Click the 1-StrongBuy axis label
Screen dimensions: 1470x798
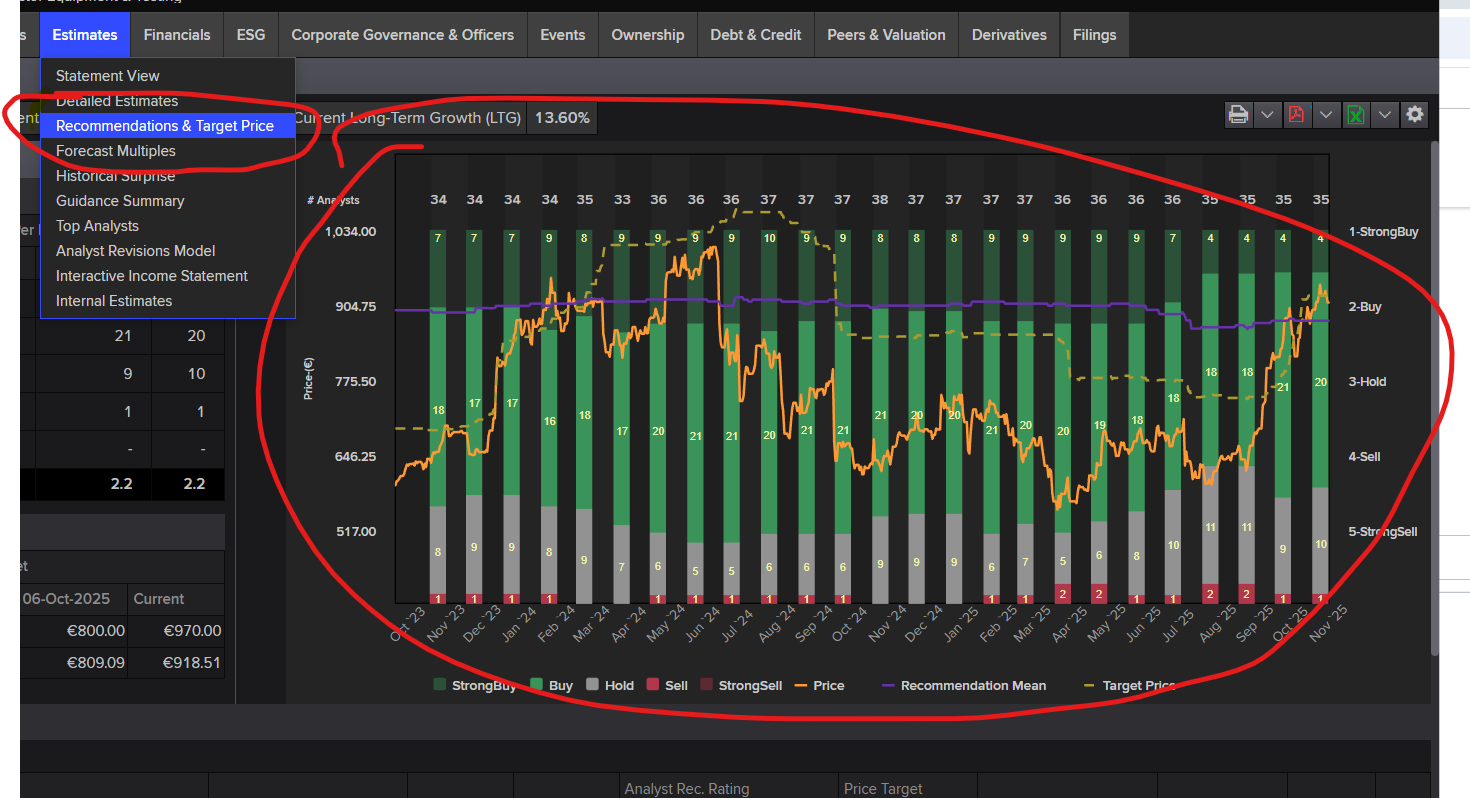tap(1383, 232)
